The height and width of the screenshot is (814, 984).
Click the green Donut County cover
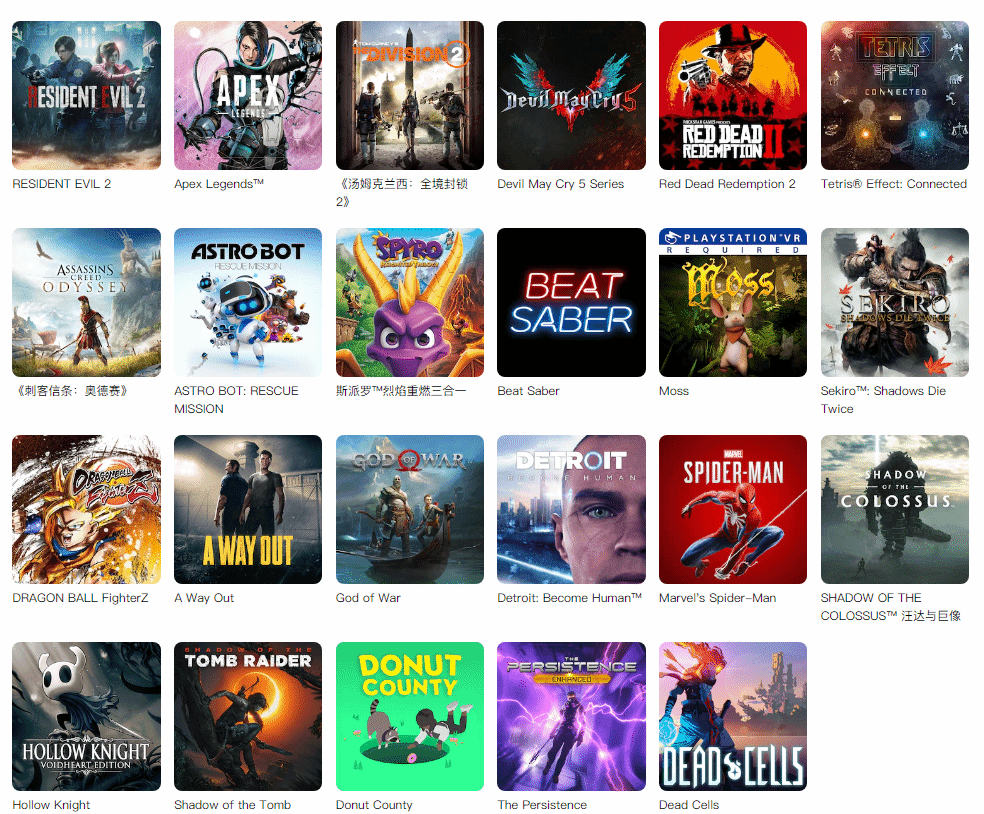[x=410, y=716]
